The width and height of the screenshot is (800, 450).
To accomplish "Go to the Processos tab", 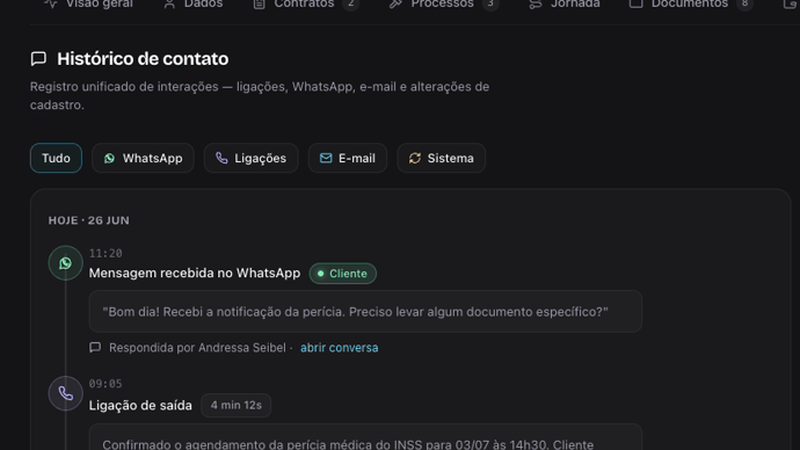I will (x=443, y=4).
